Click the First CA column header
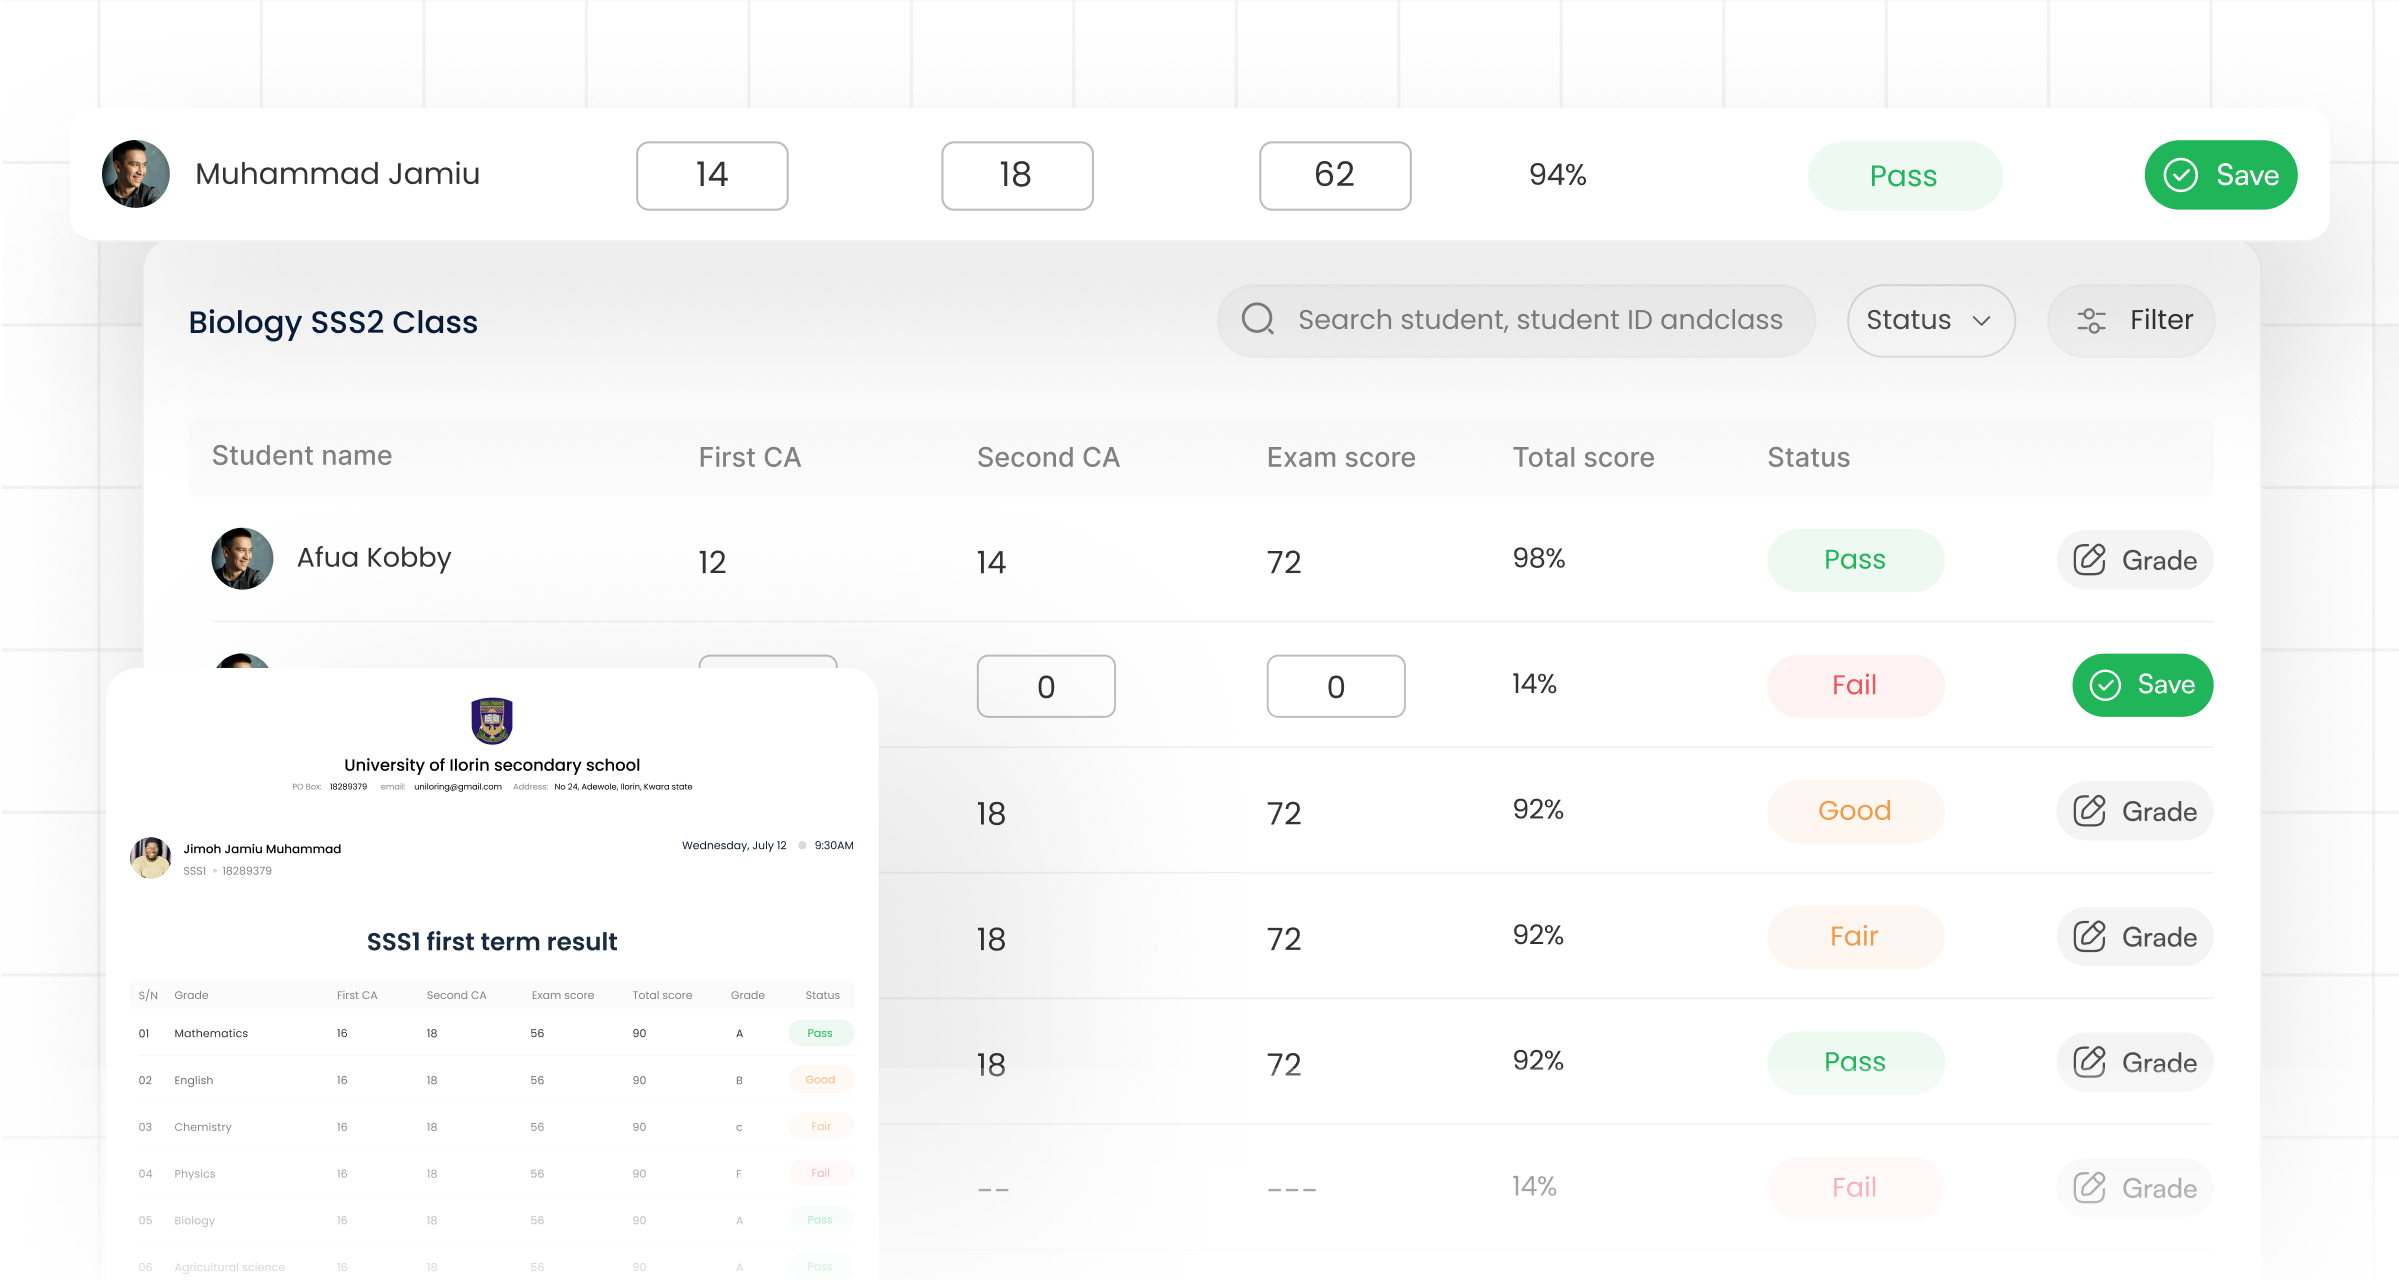The image size is (2399, 1280). pos(749,458)
